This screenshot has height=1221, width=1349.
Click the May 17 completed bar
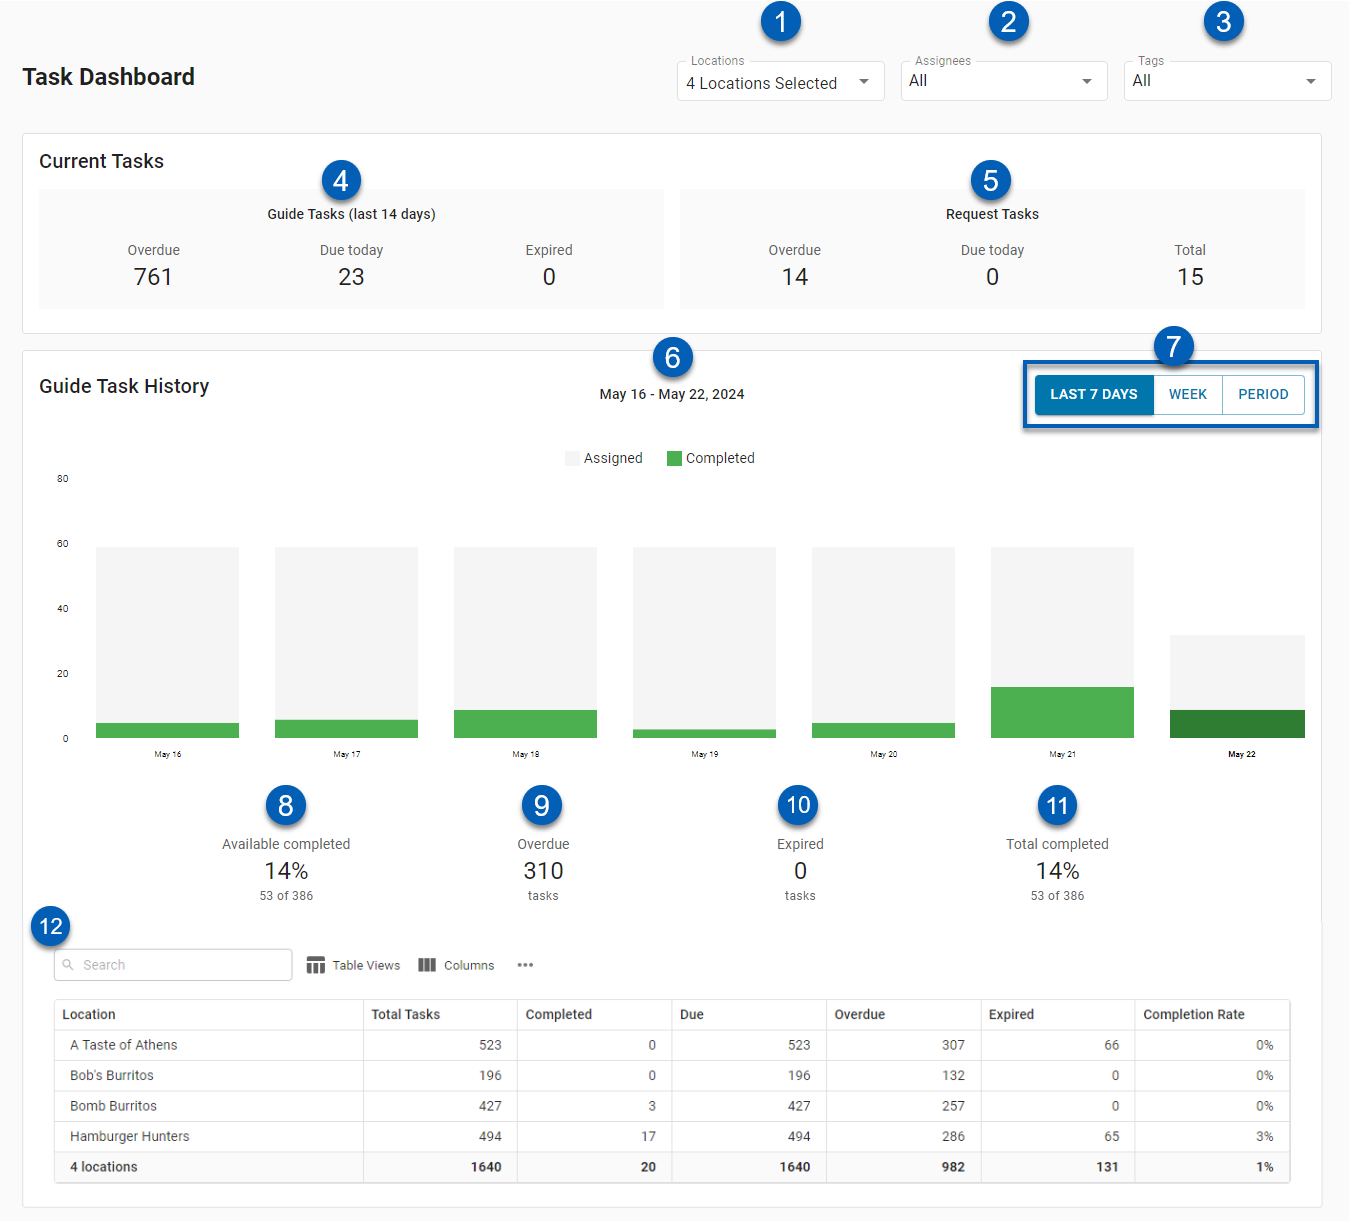click(x=346, y=729)
